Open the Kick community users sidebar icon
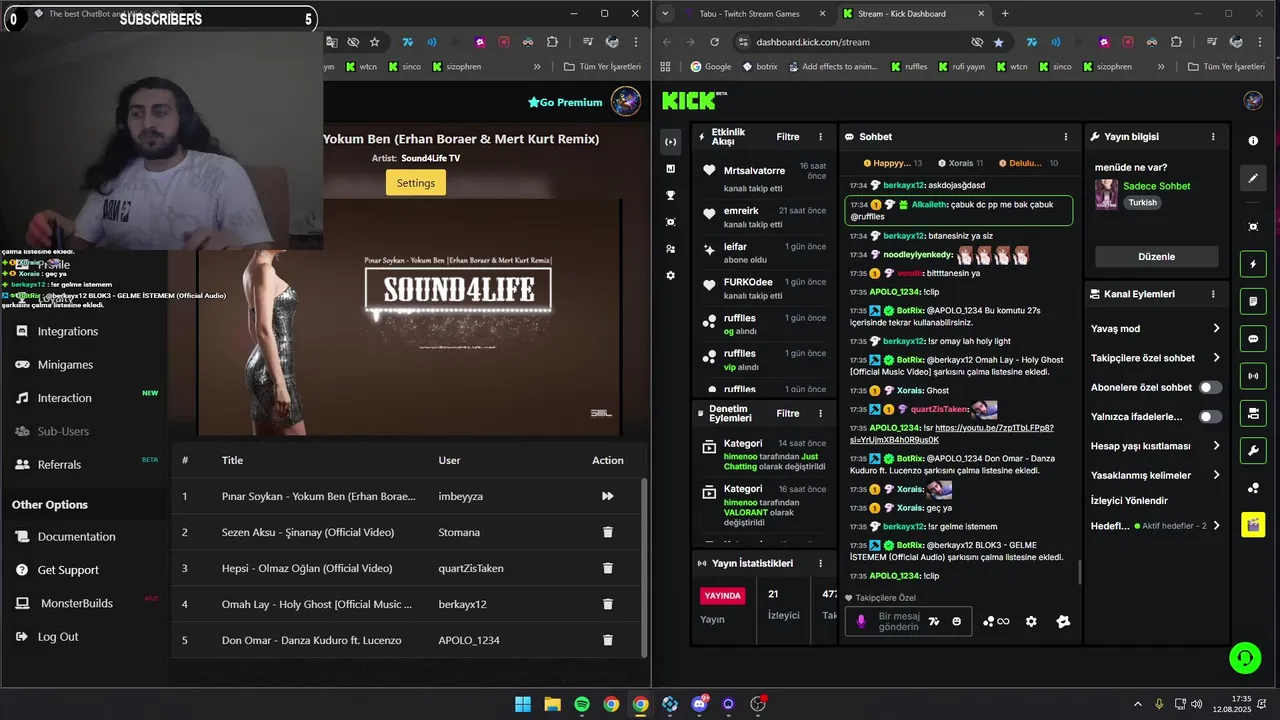Screen dimensions: 1280x720 click(670, 249)
